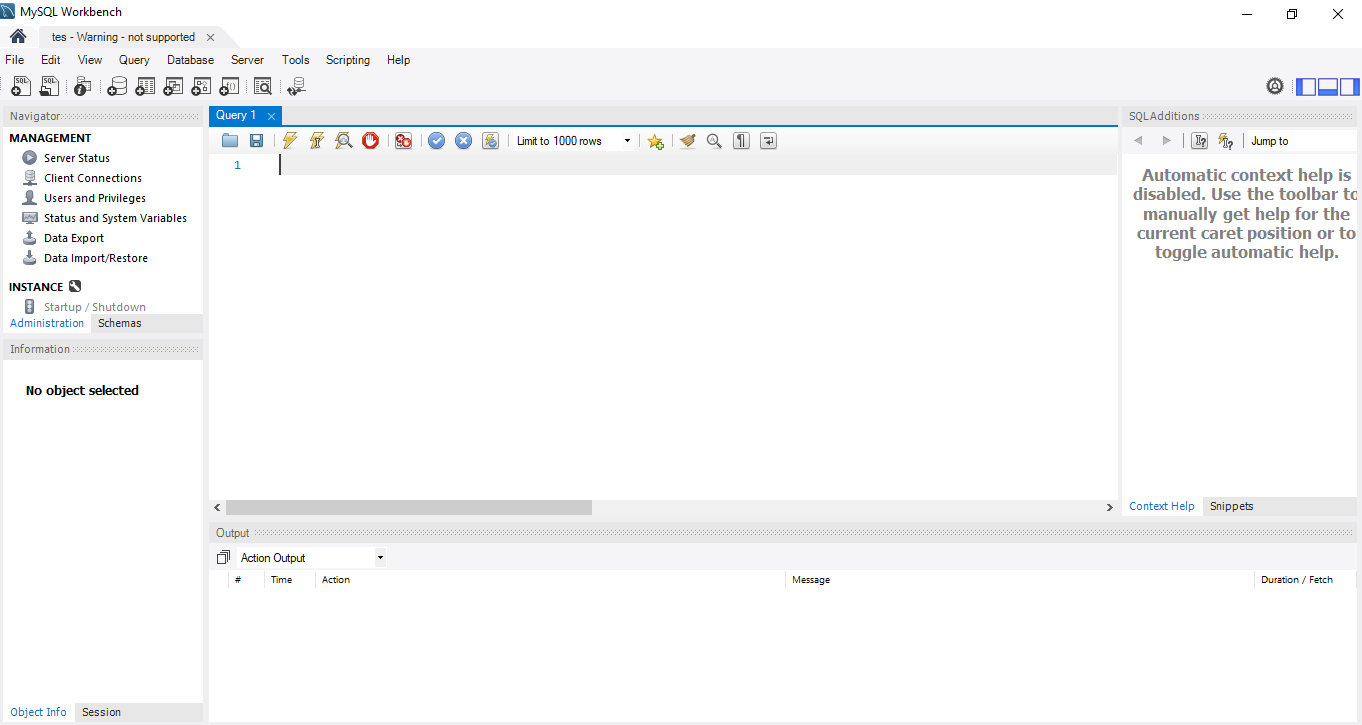The width and height of the screenshot is (1362, 725).
Task: Click the horizontal scrollbar under the query editor
Action: pyautogui.click(x=409, y=508)
